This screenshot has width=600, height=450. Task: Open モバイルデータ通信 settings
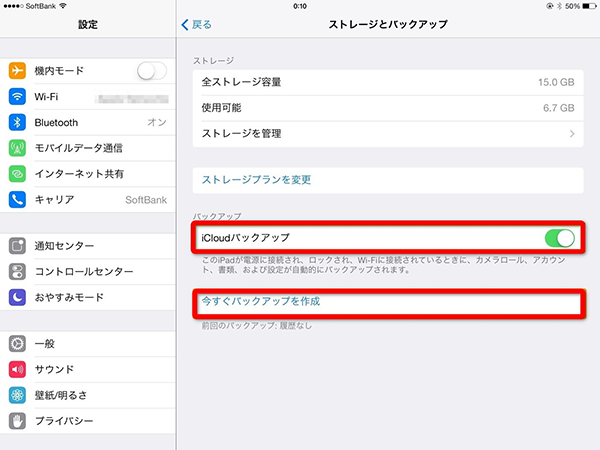coord(88,148)
